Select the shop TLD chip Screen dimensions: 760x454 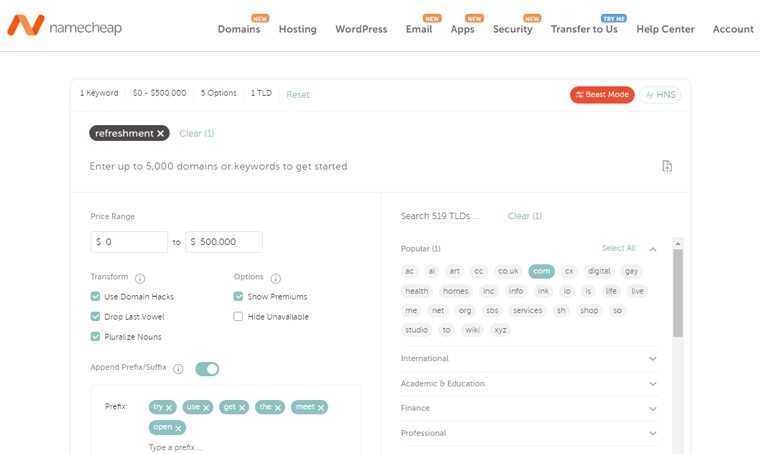tap(589, 311)
